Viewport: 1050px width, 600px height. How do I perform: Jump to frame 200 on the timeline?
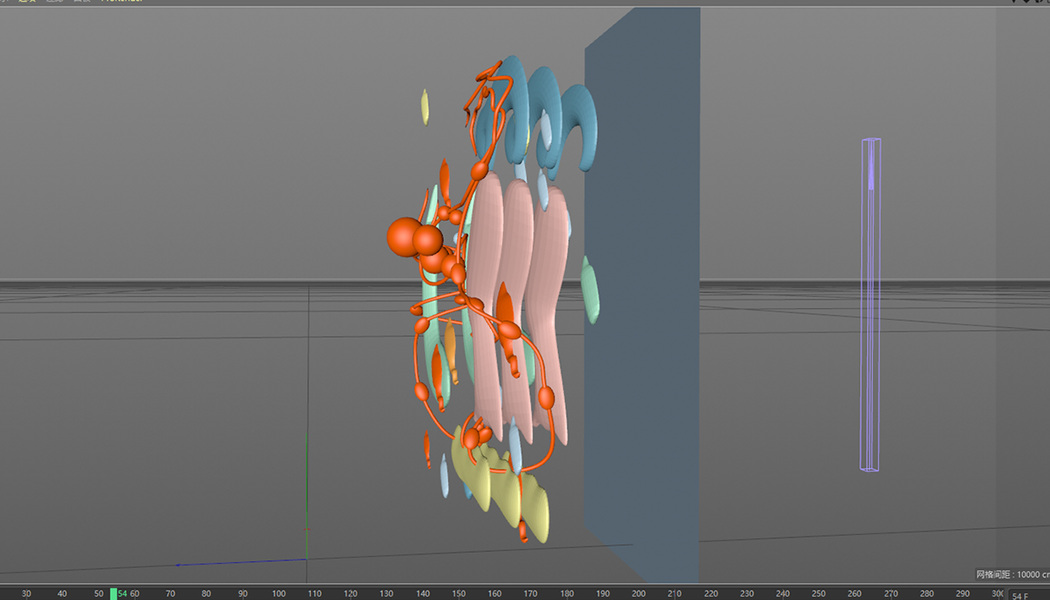coord(639,593)
